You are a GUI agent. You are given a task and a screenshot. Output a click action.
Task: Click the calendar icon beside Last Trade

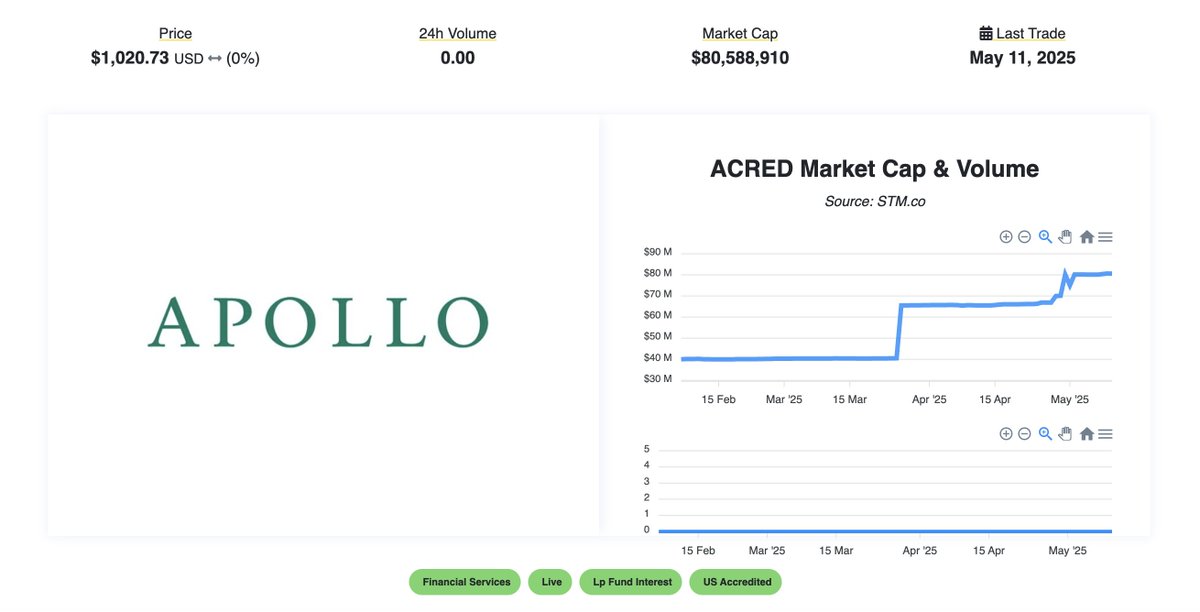[986, 33]
